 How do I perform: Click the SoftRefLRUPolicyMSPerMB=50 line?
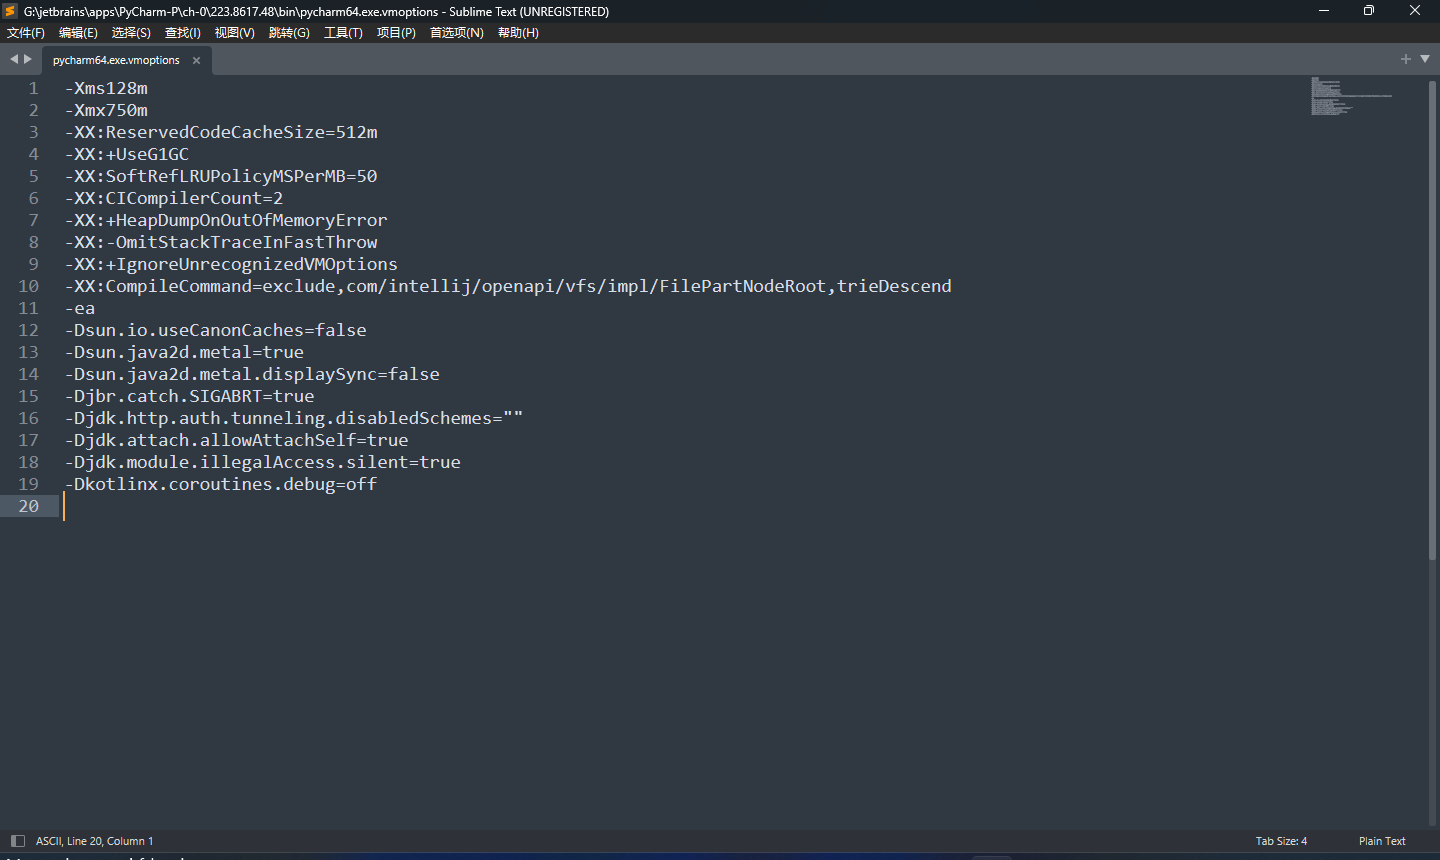(221, 176)
